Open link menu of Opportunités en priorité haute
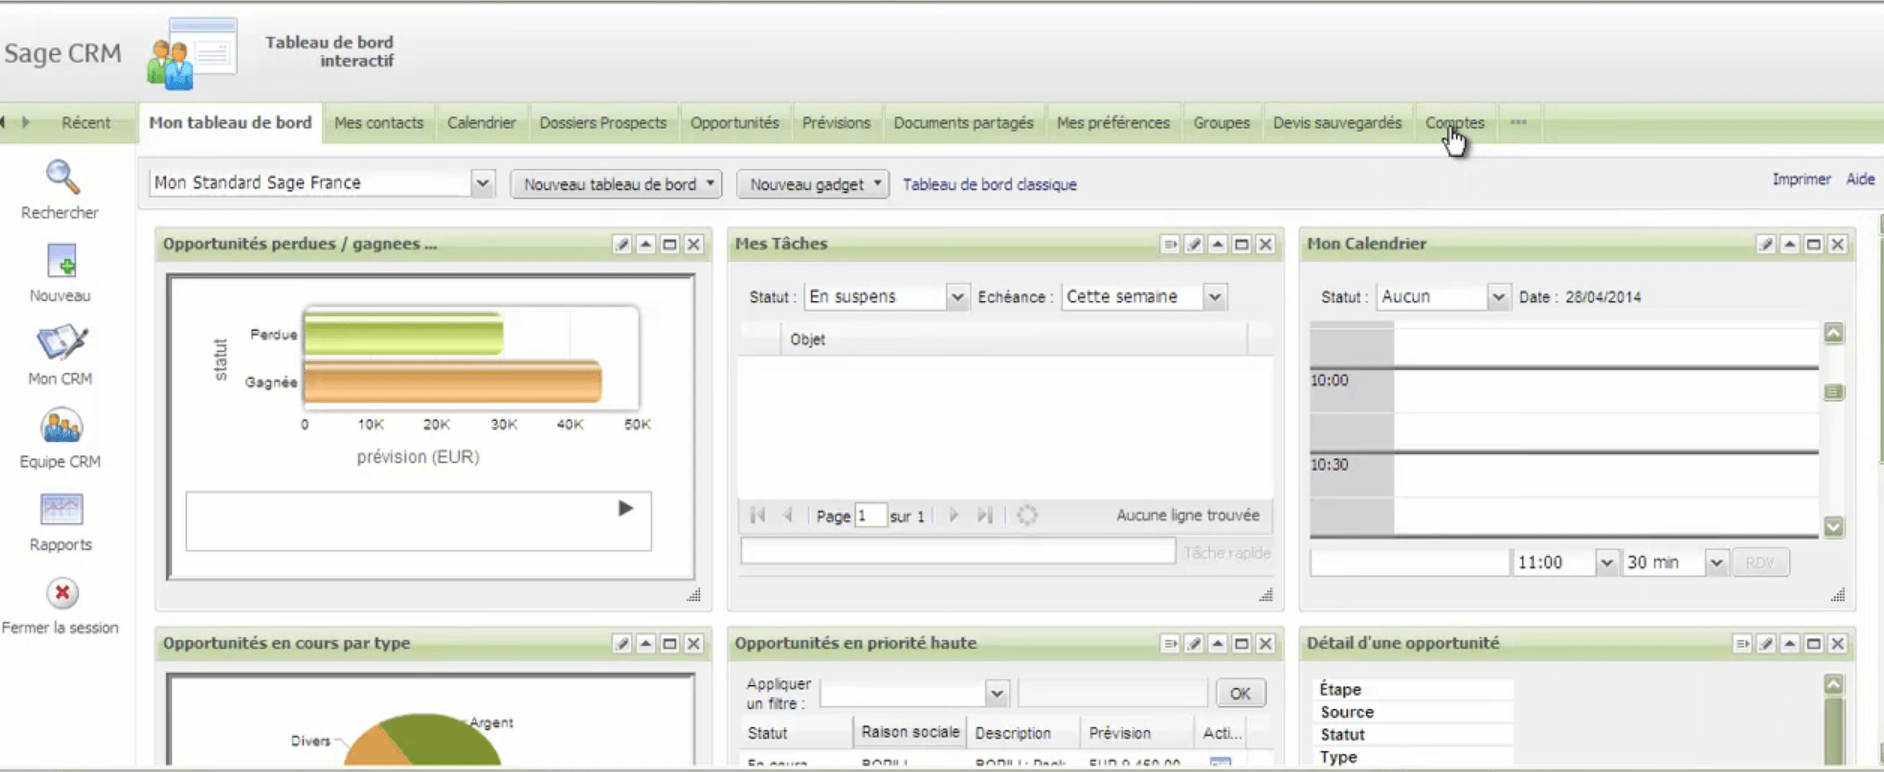The width and height of the screenshot is (1884, 772). click(x=1170, y=644)
